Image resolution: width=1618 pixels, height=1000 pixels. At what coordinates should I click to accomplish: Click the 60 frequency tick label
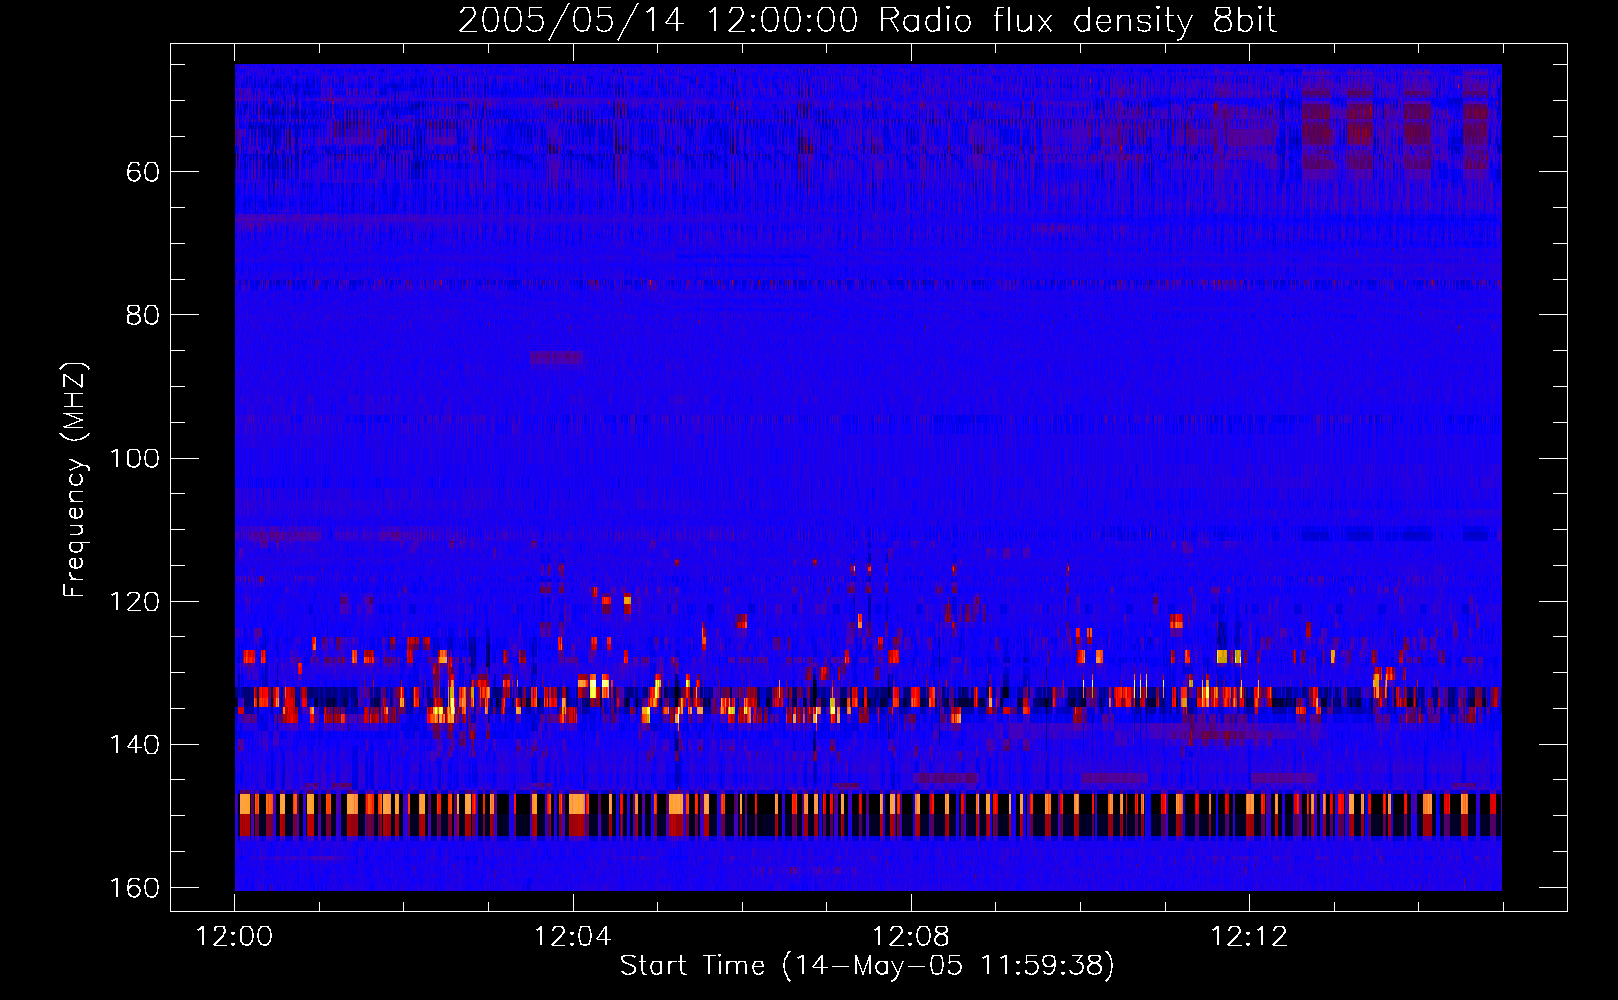click(x=143, y=172)
